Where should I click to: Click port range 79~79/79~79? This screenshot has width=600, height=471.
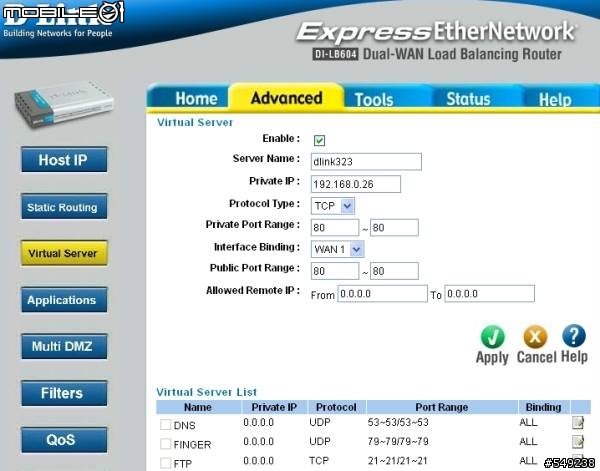click(x=398, y=442)
